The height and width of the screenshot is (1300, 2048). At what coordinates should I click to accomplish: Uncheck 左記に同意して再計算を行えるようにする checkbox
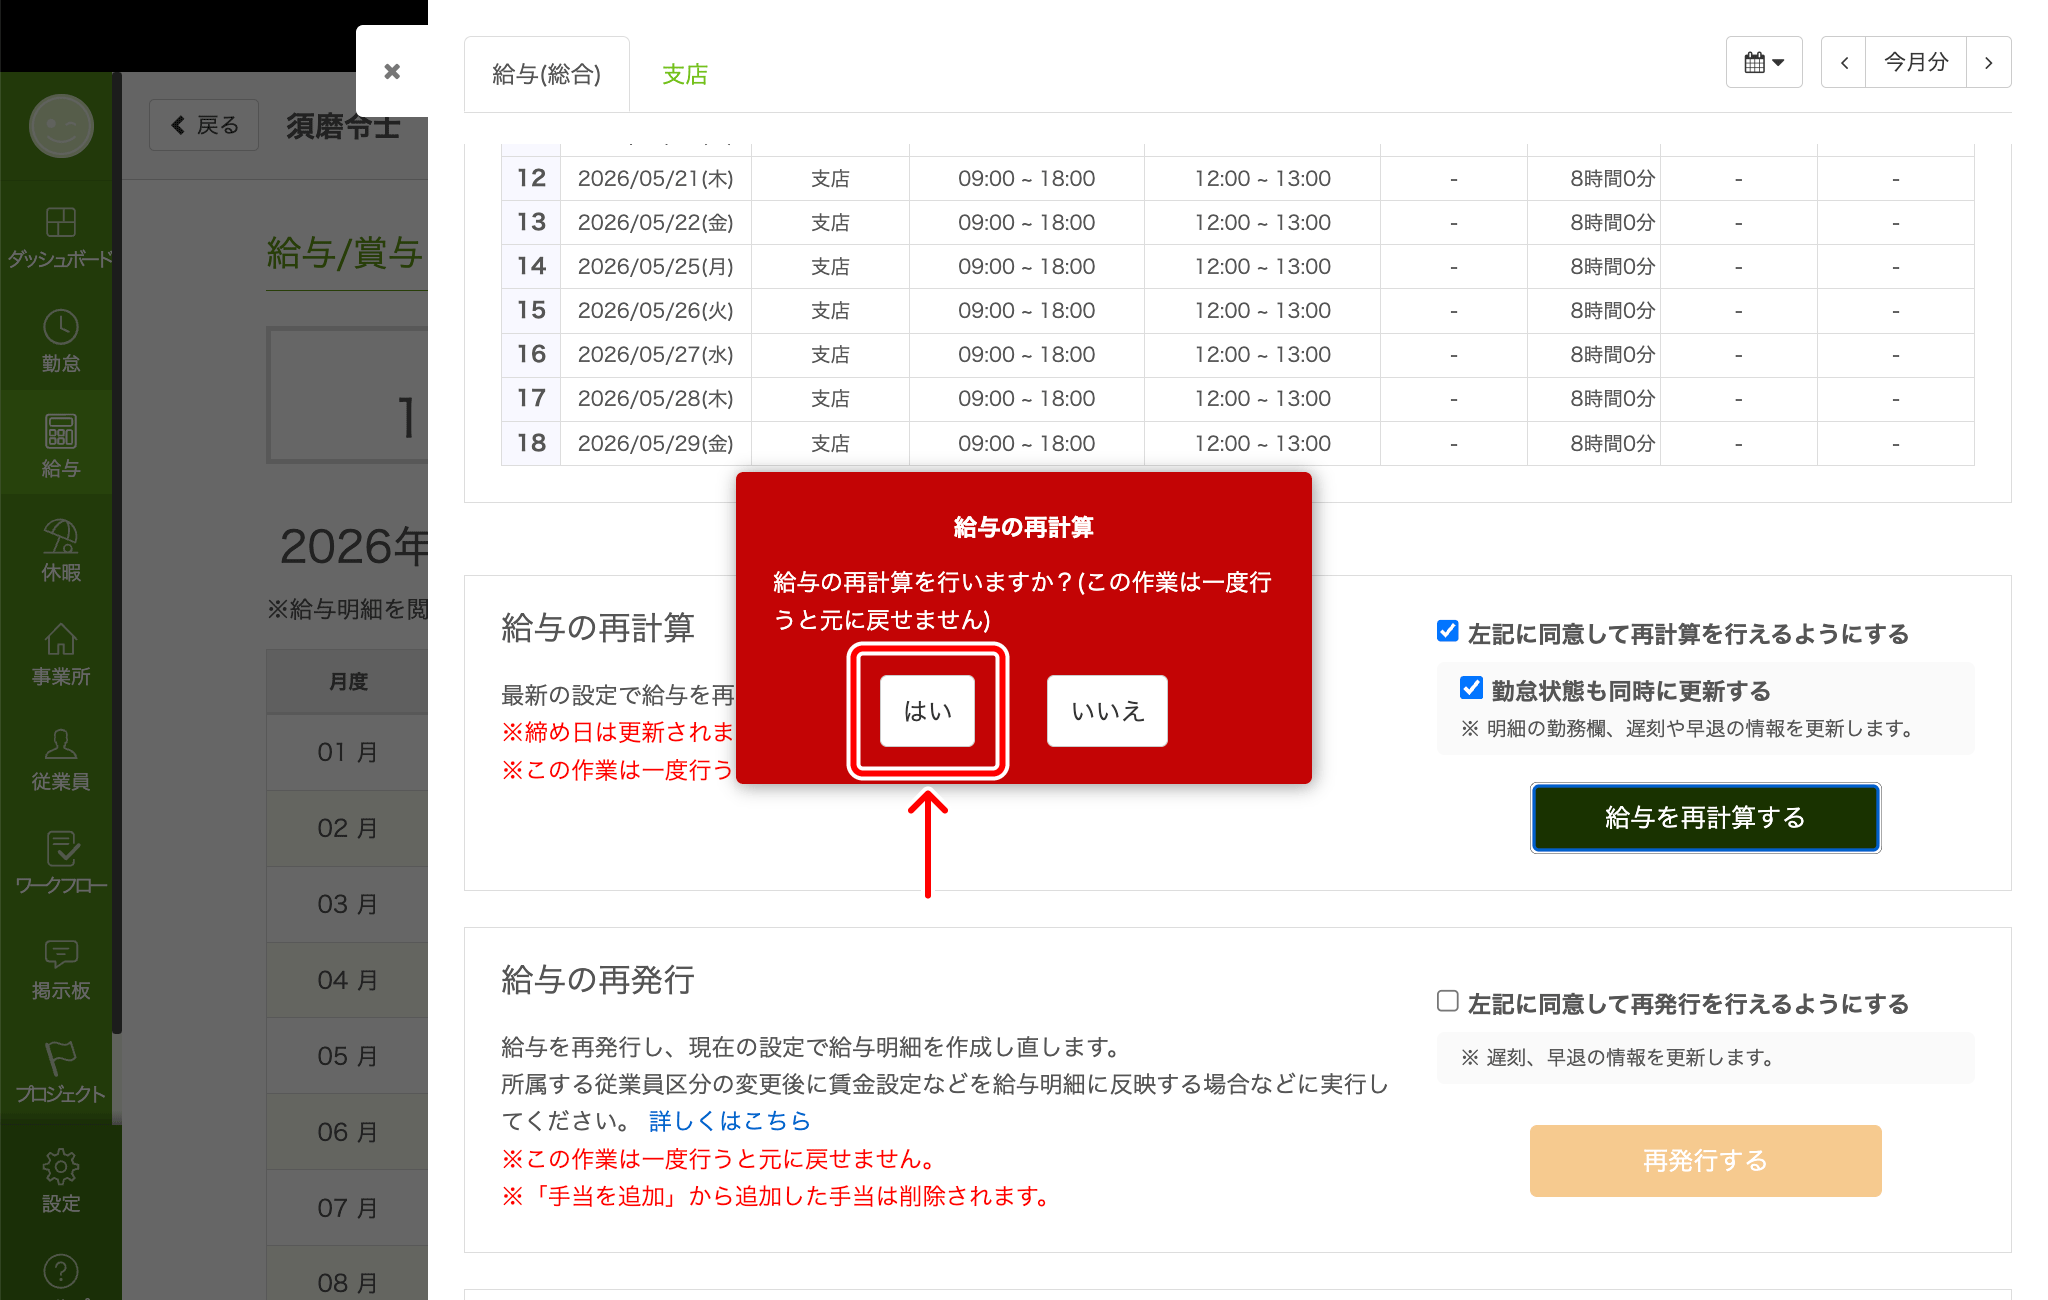click(1447, 631)
